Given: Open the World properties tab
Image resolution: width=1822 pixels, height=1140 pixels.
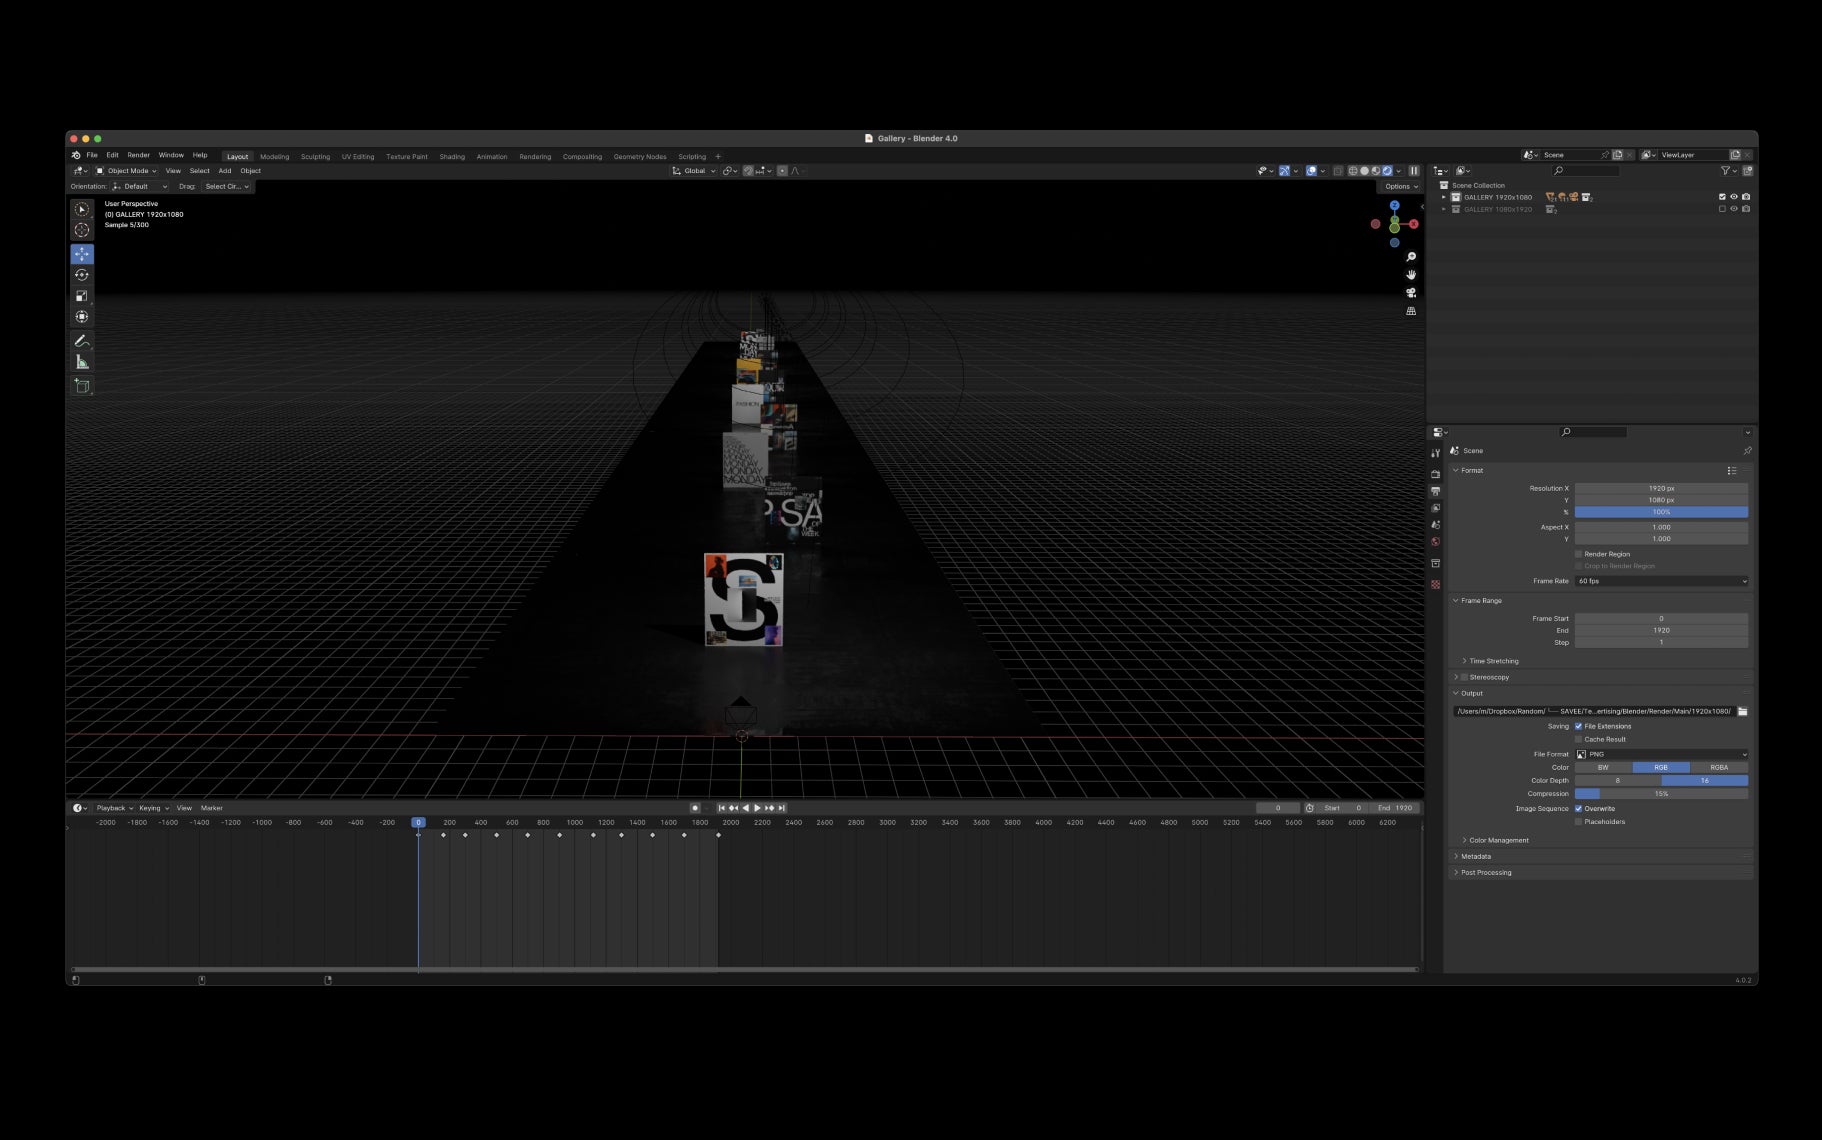Looking at the screenshot, I should pos(1435,542).
